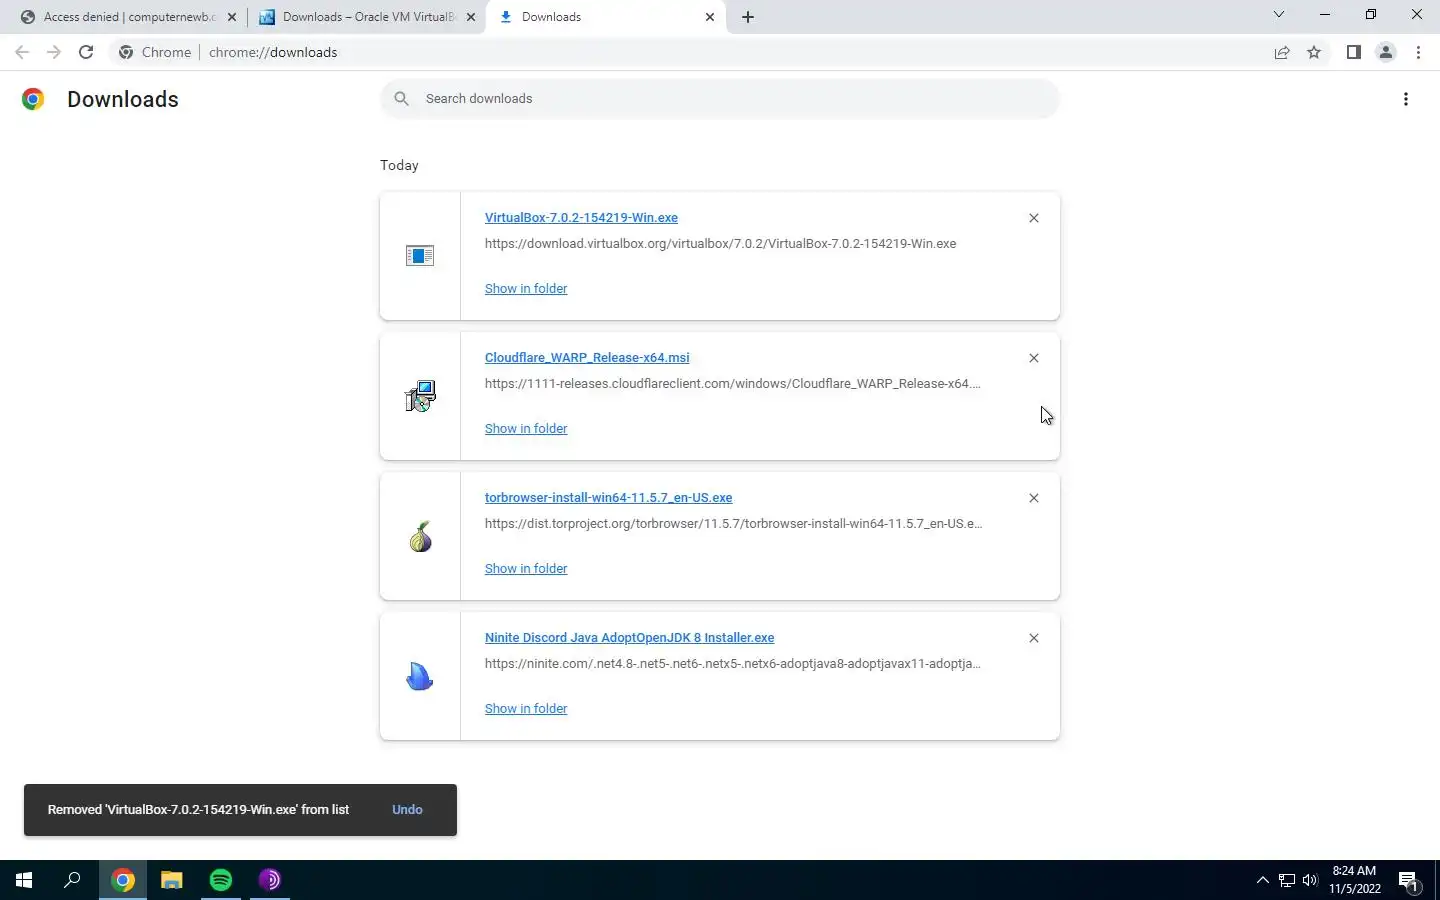Open the Chrome profile avatar
Viewport: 1440px width, 900px height.
click(x=1386, y=52)
